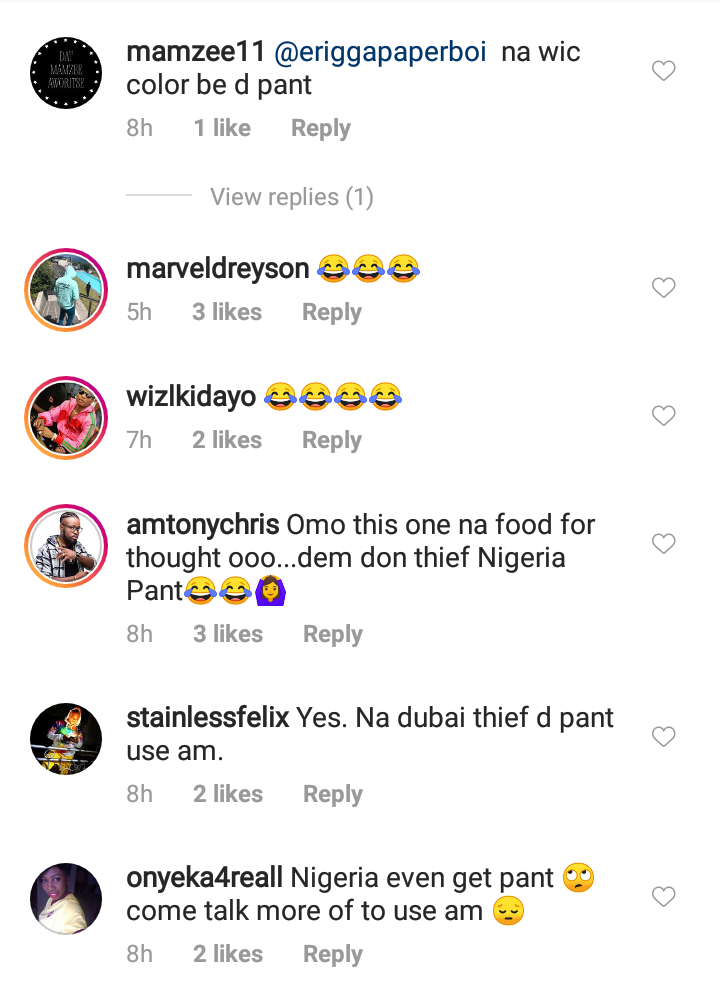Open the stainlessfelix username link
Viewport: 720px width, 989px height.
[208, 718]
